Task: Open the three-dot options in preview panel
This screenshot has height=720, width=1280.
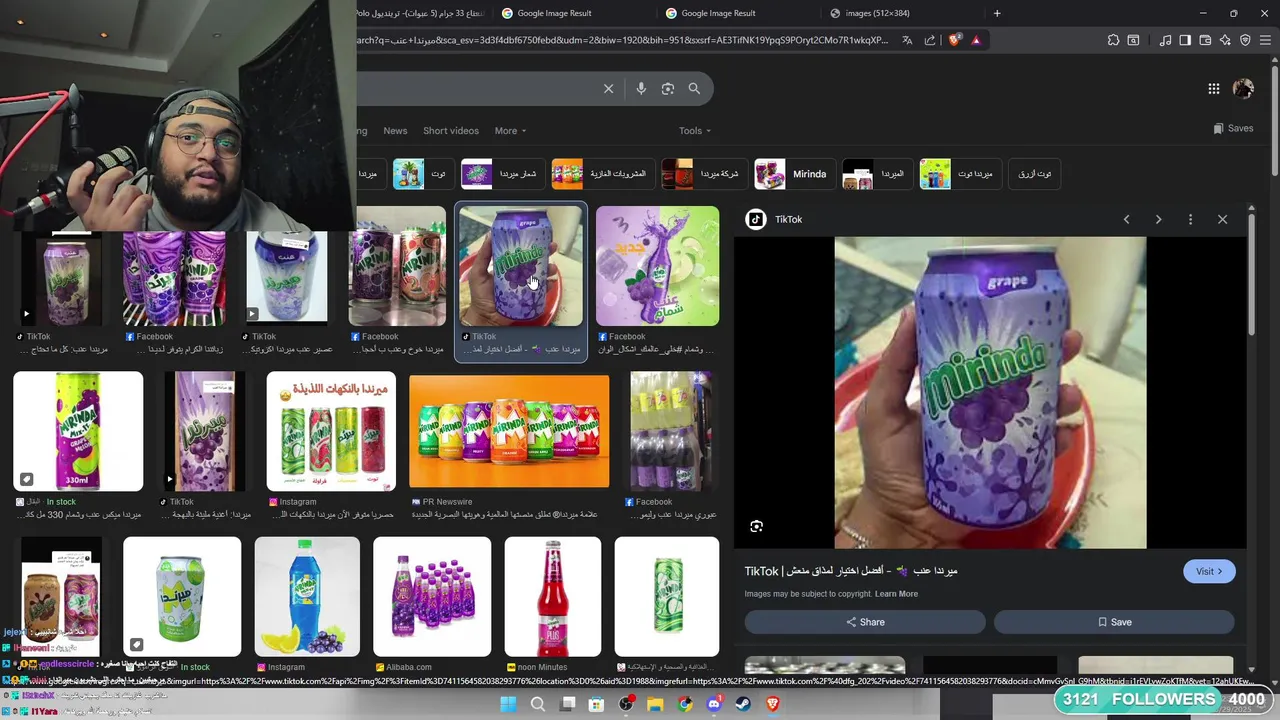Action: [1190, 219]
